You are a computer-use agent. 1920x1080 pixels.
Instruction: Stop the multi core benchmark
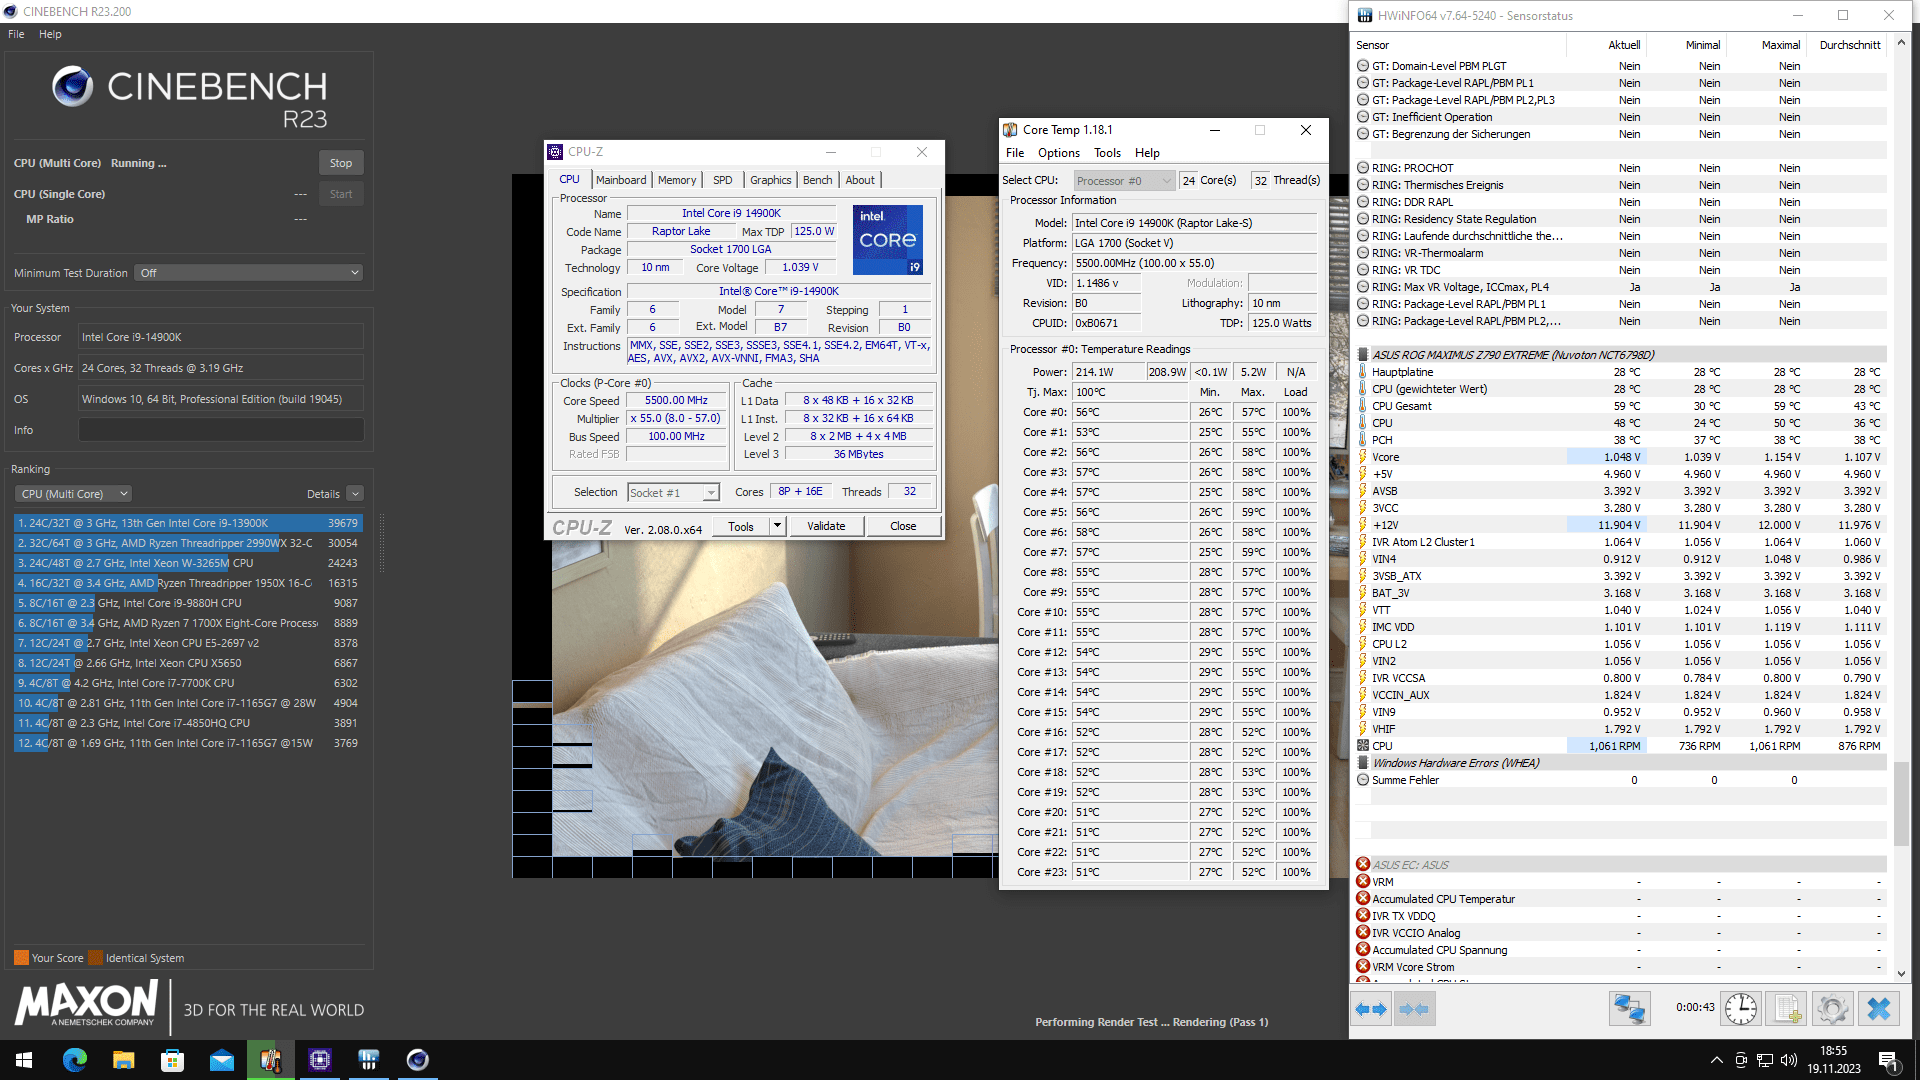click(x=341, y=163)
